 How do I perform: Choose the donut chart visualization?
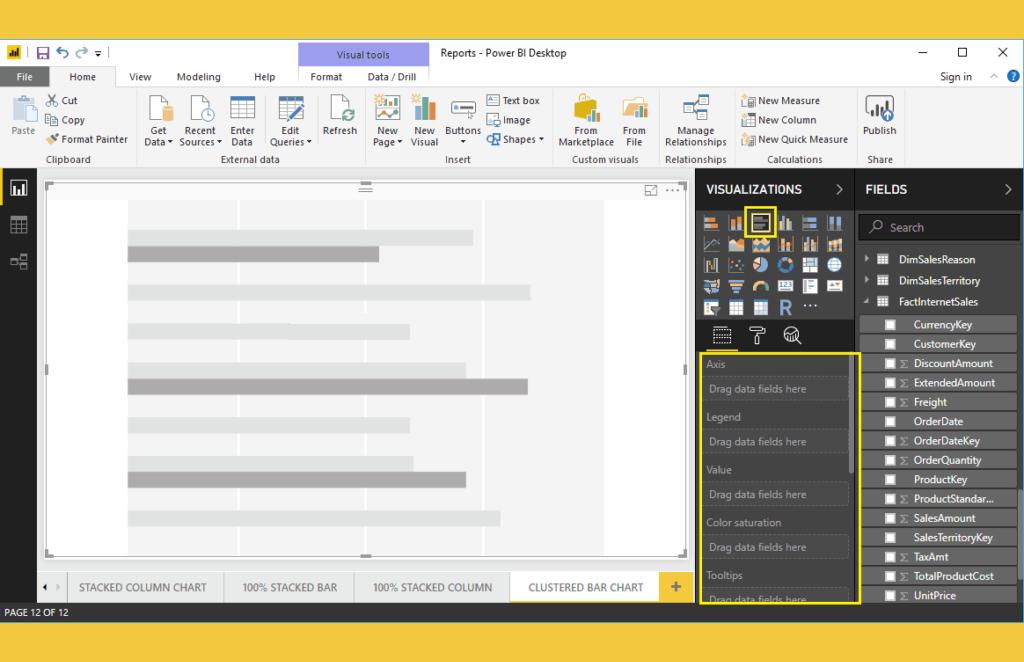tap(786, 265)
